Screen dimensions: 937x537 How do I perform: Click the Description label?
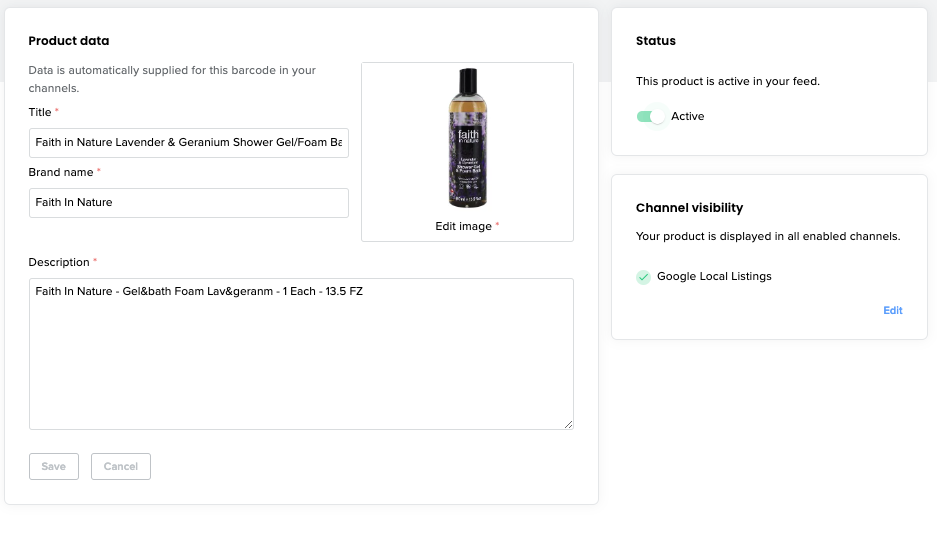coord(59,262)
